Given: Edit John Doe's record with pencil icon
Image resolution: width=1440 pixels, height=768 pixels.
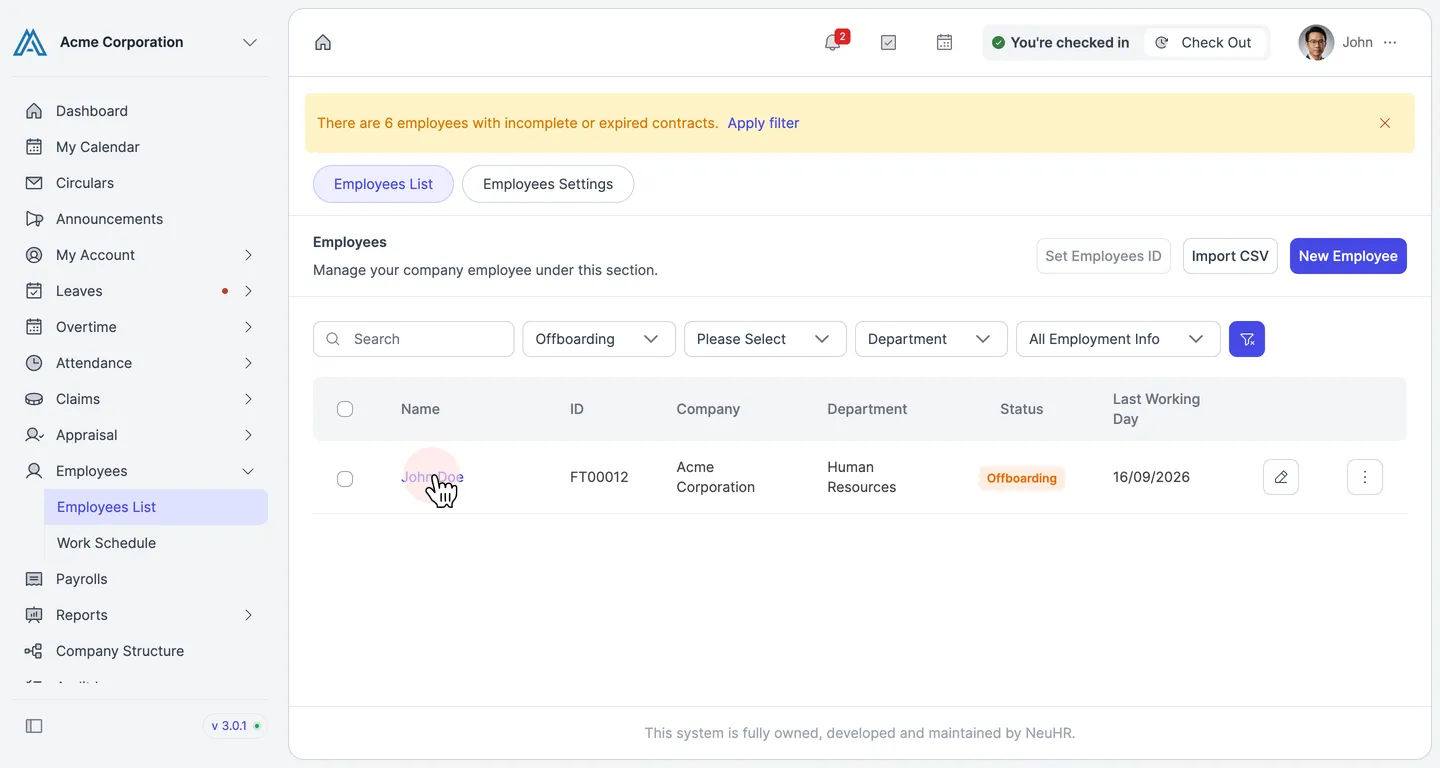Looking at the screenshot, I should pos(1281,477).
